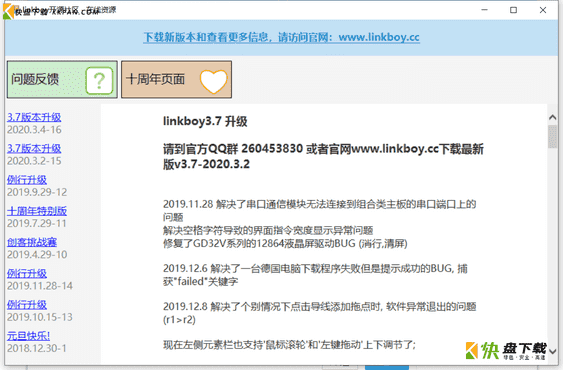Open the 元旦快乐! link
Screen dimensions: 563x370
pyautogui.click(x=28, y=336)
